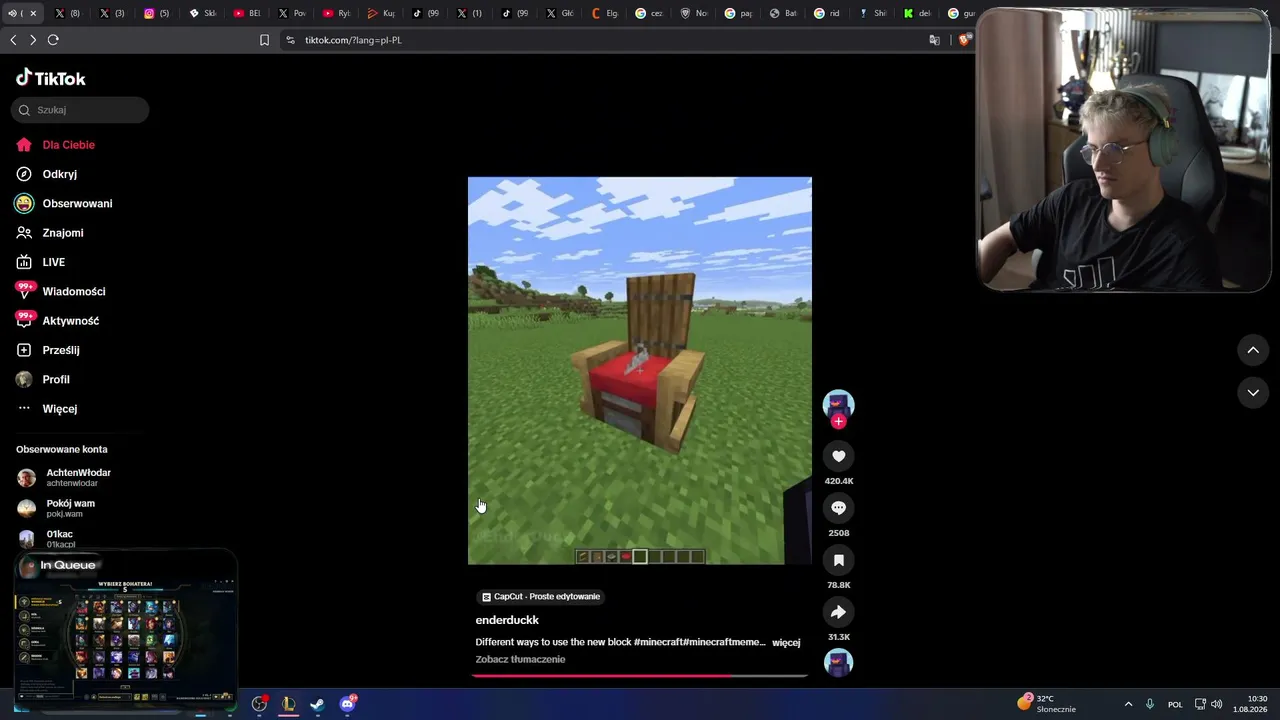Switch to the Instagram (5) tab
Viewport: 1280px width, 720px height.
point(158,14)
